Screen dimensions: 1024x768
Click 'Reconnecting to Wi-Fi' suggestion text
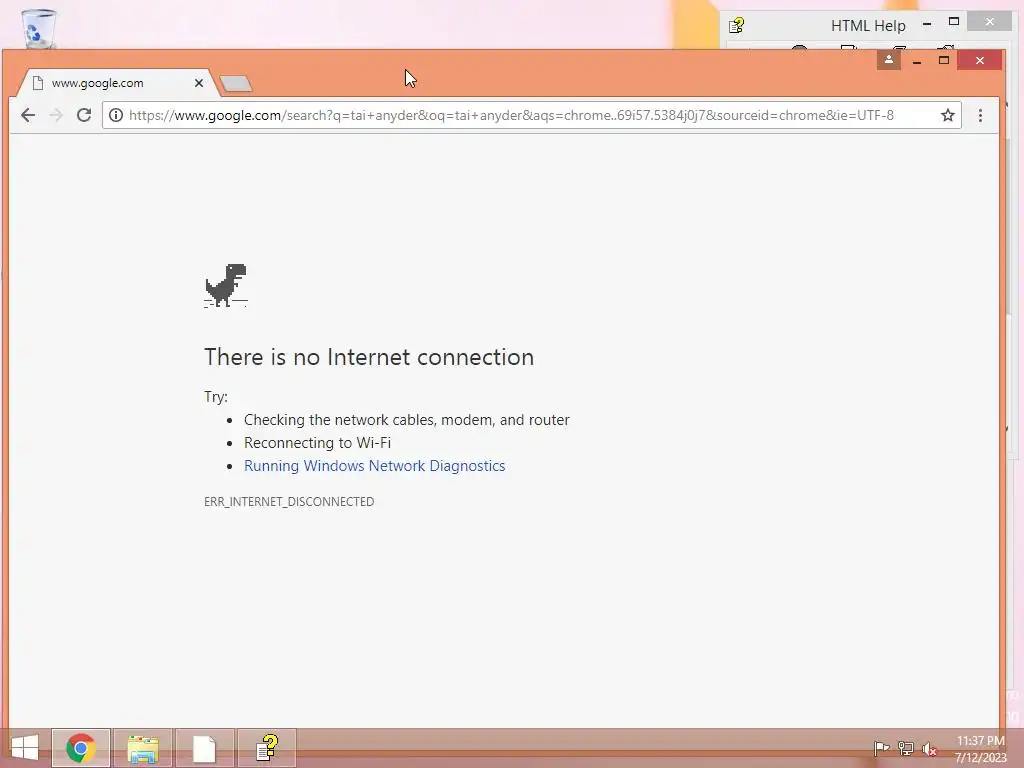click(x=317, y=443)
